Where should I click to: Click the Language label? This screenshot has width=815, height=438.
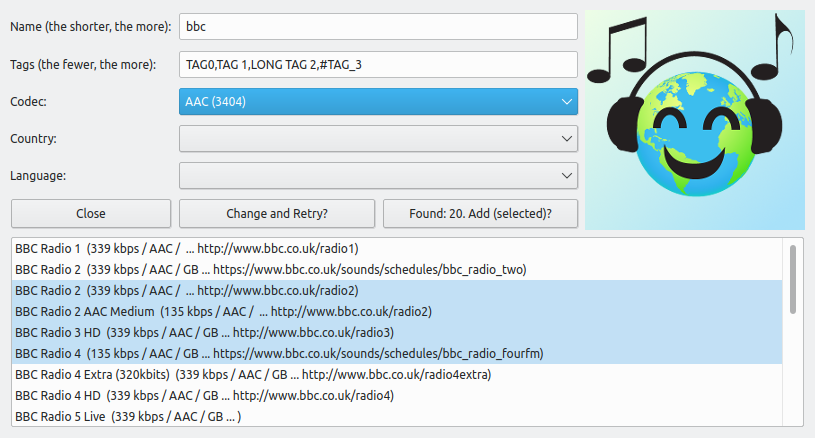coord(38,176)
